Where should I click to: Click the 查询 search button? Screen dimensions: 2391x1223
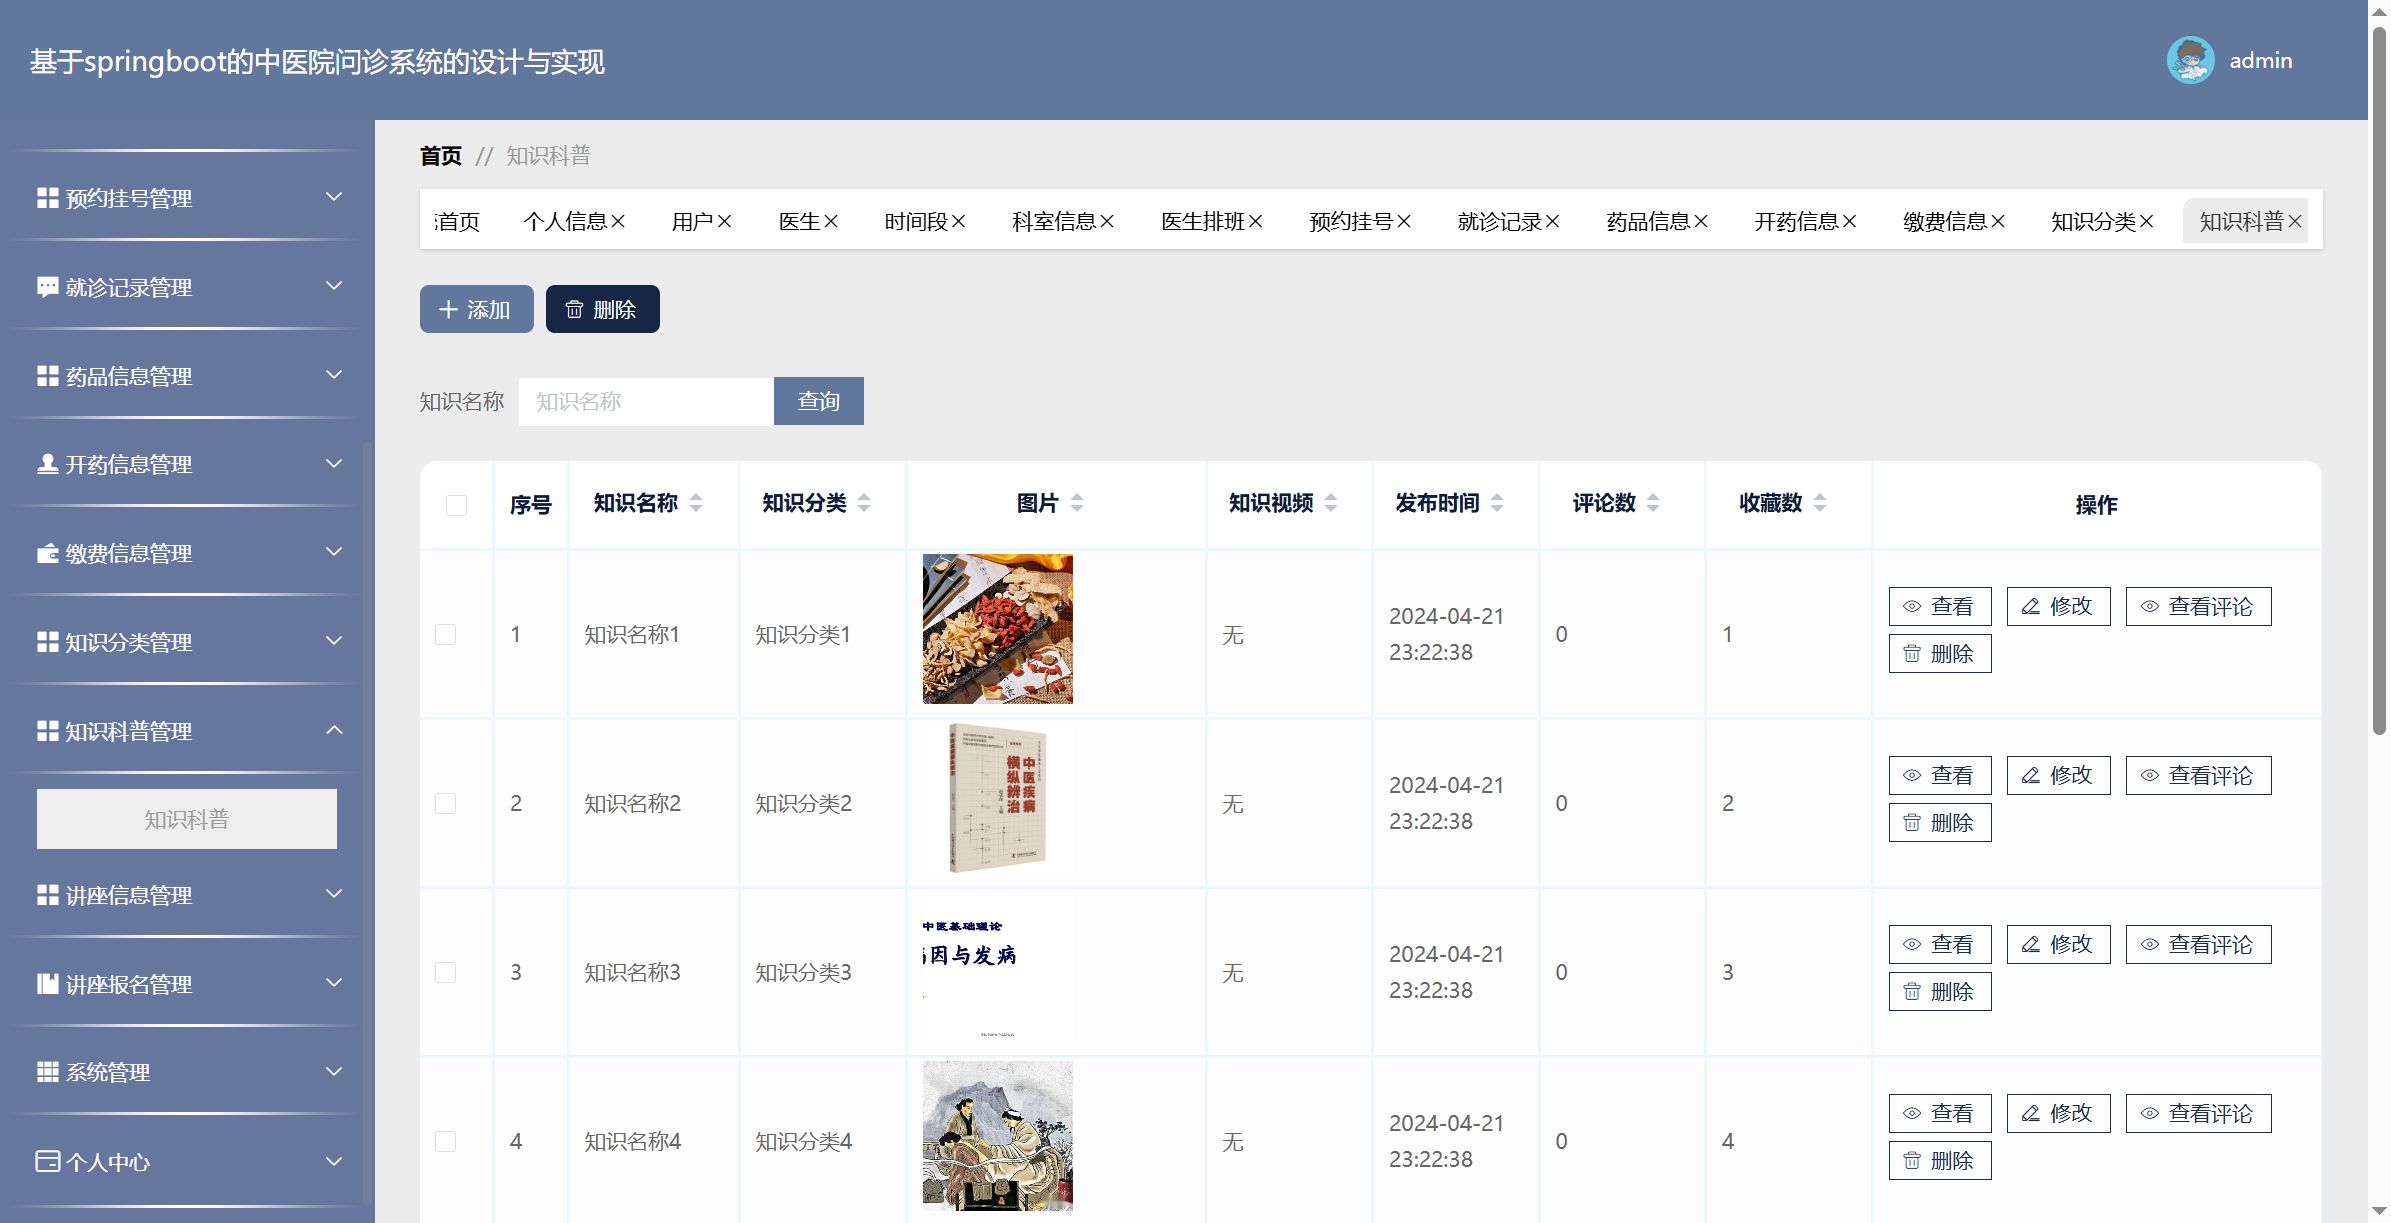[x=819, y=401]
